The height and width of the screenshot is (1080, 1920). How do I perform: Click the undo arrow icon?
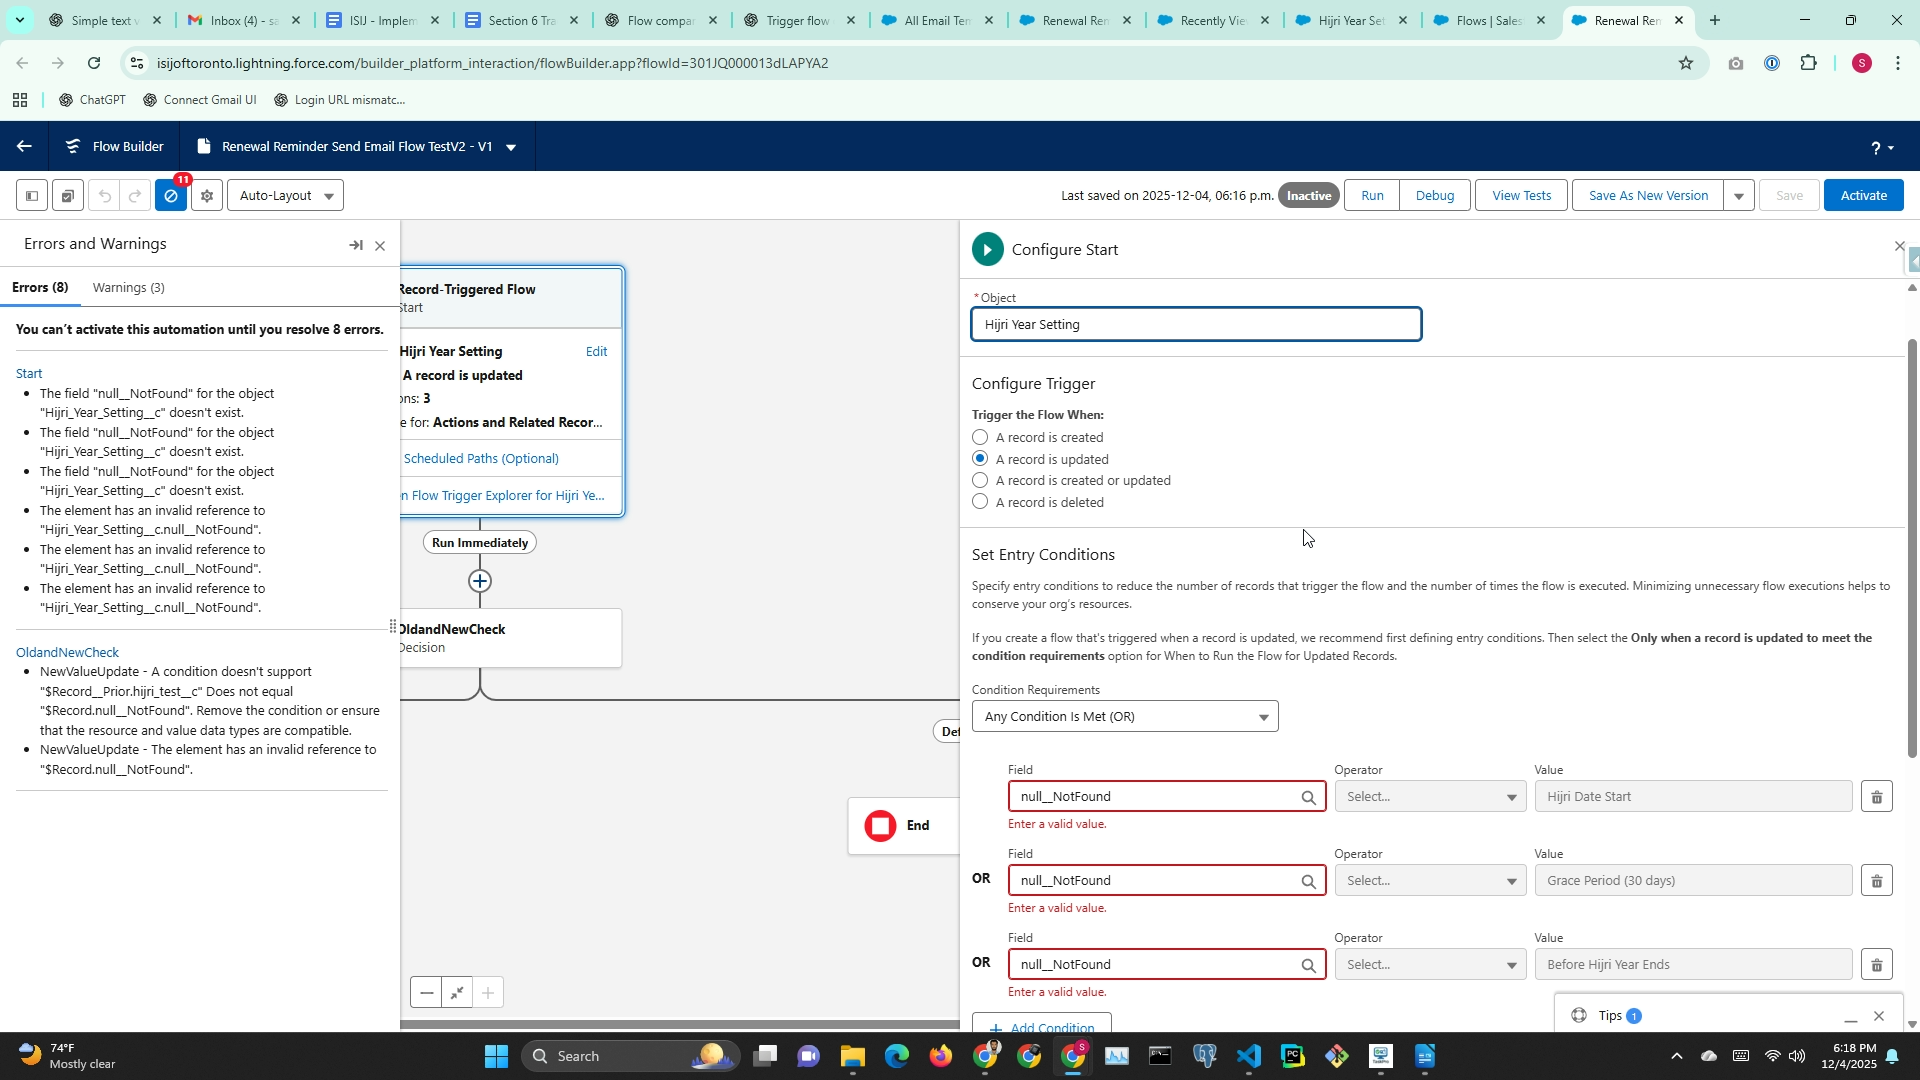[x=104, y=196]
